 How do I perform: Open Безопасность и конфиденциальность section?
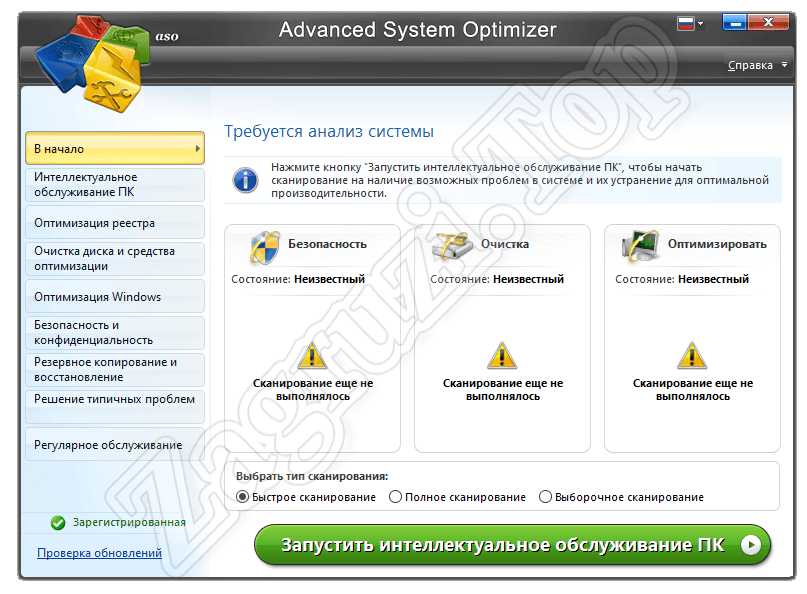(115, 333)
